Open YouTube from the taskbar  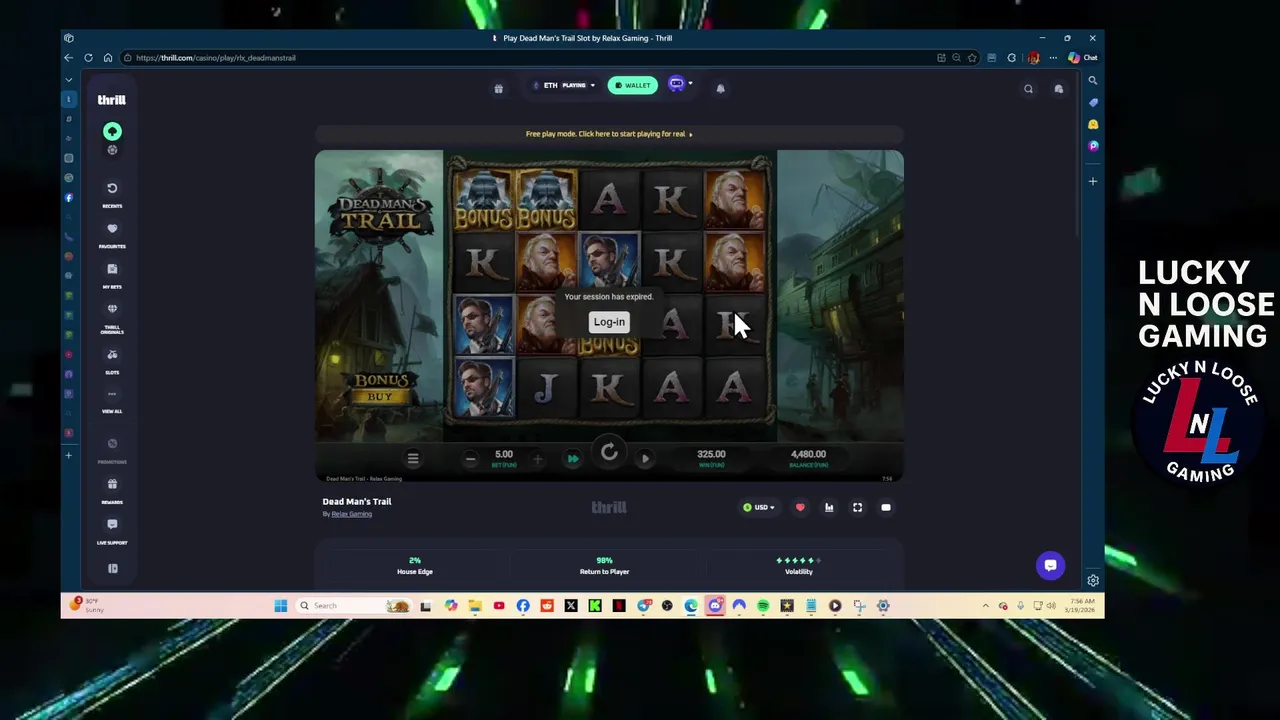(499, 605)
